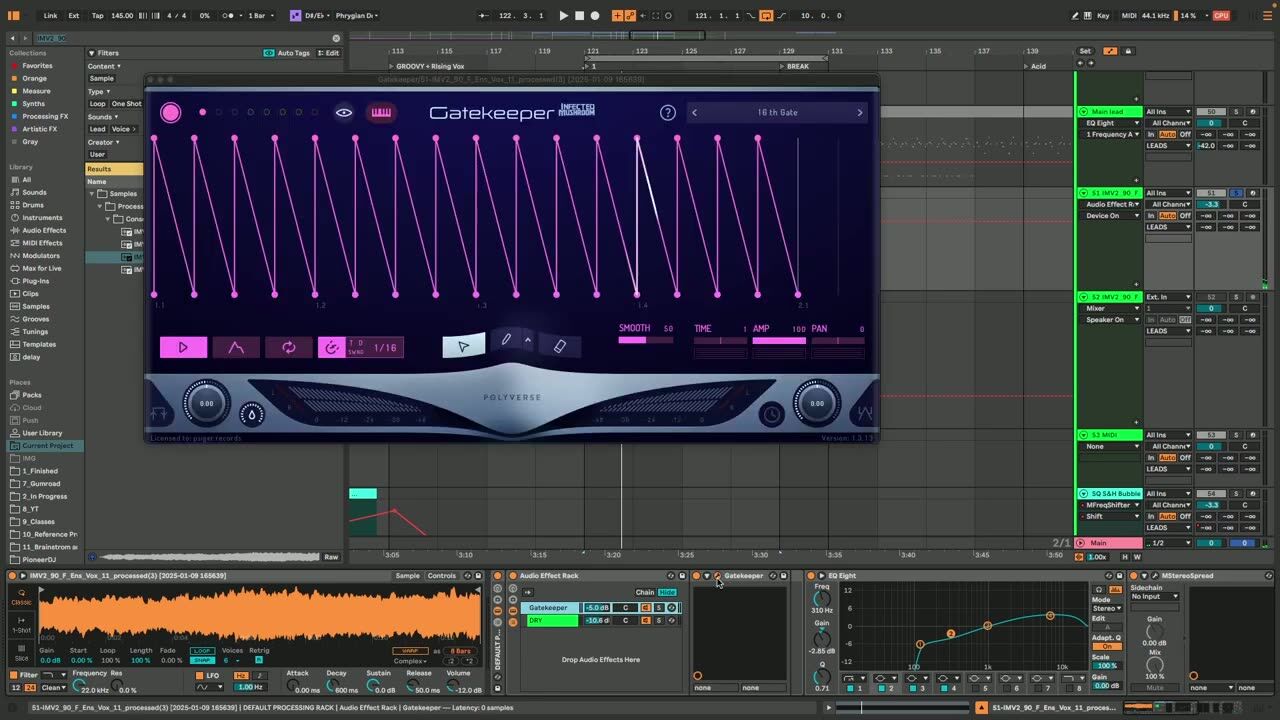Open the EQ Eight Stereo mode dropdown
This screenshot has width=1280, height=720.
1107,608
